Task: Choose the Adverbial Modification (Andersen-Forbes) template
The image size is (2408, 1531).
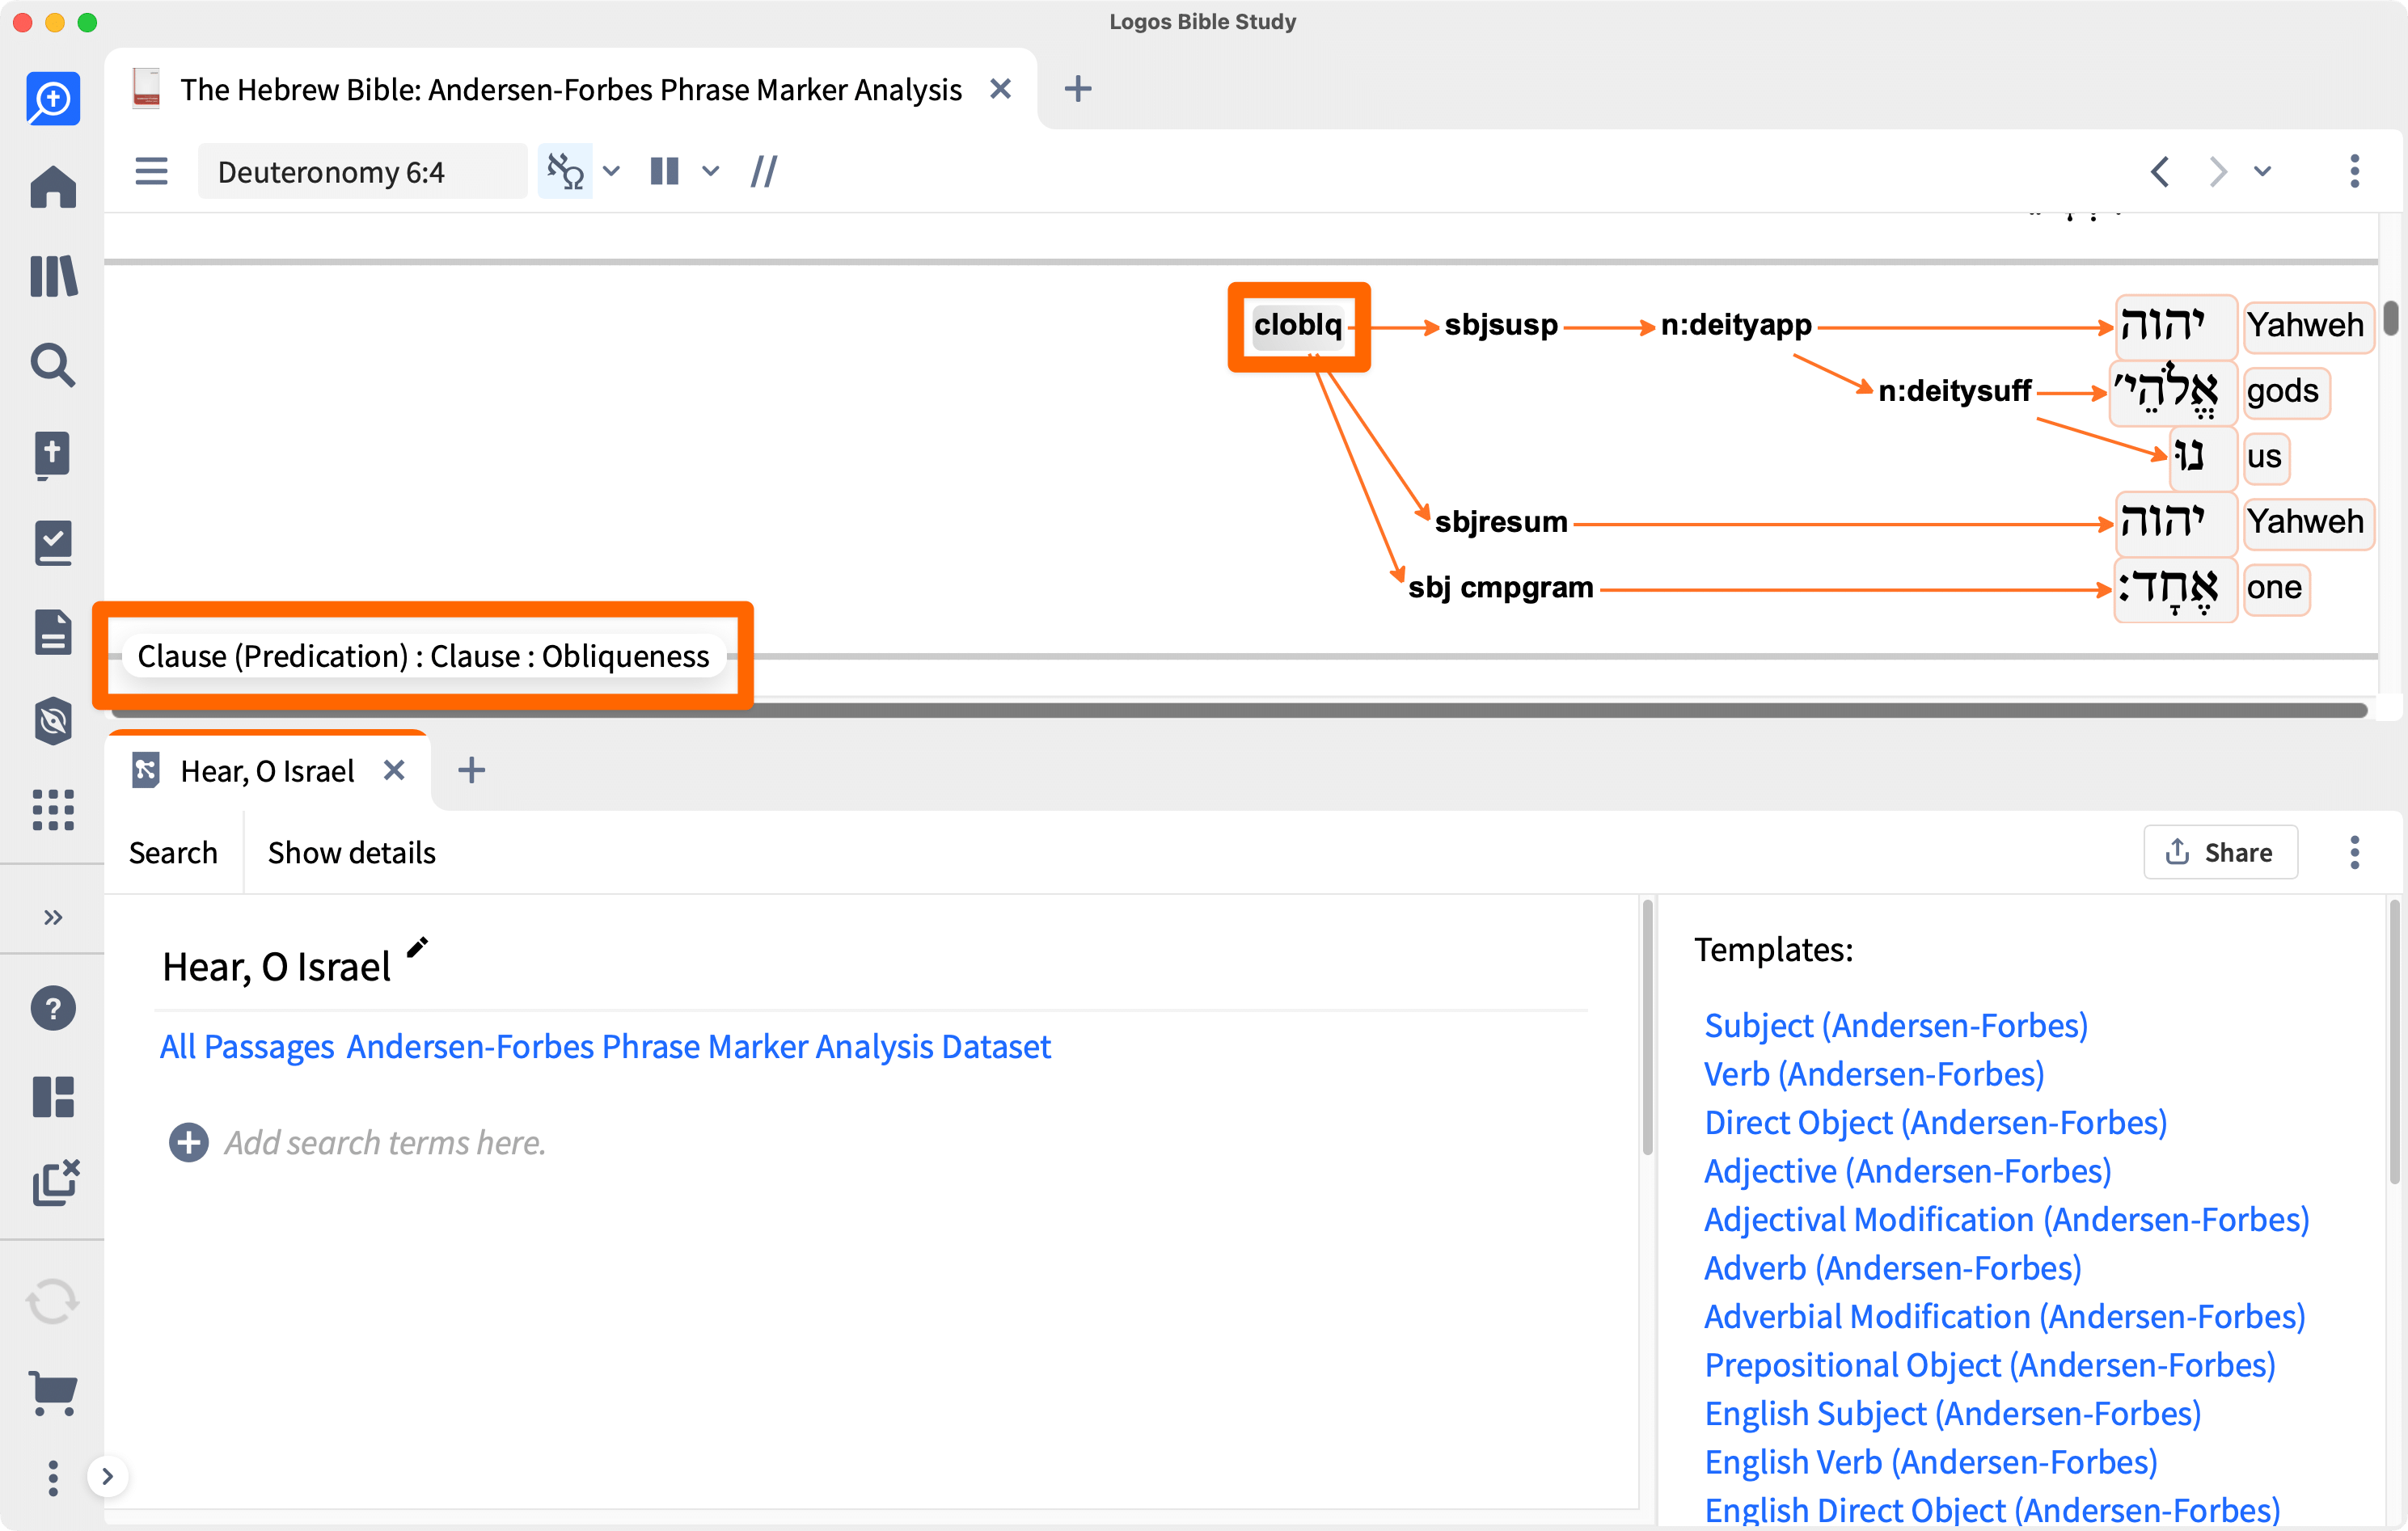Action: pos(2005,1316)
